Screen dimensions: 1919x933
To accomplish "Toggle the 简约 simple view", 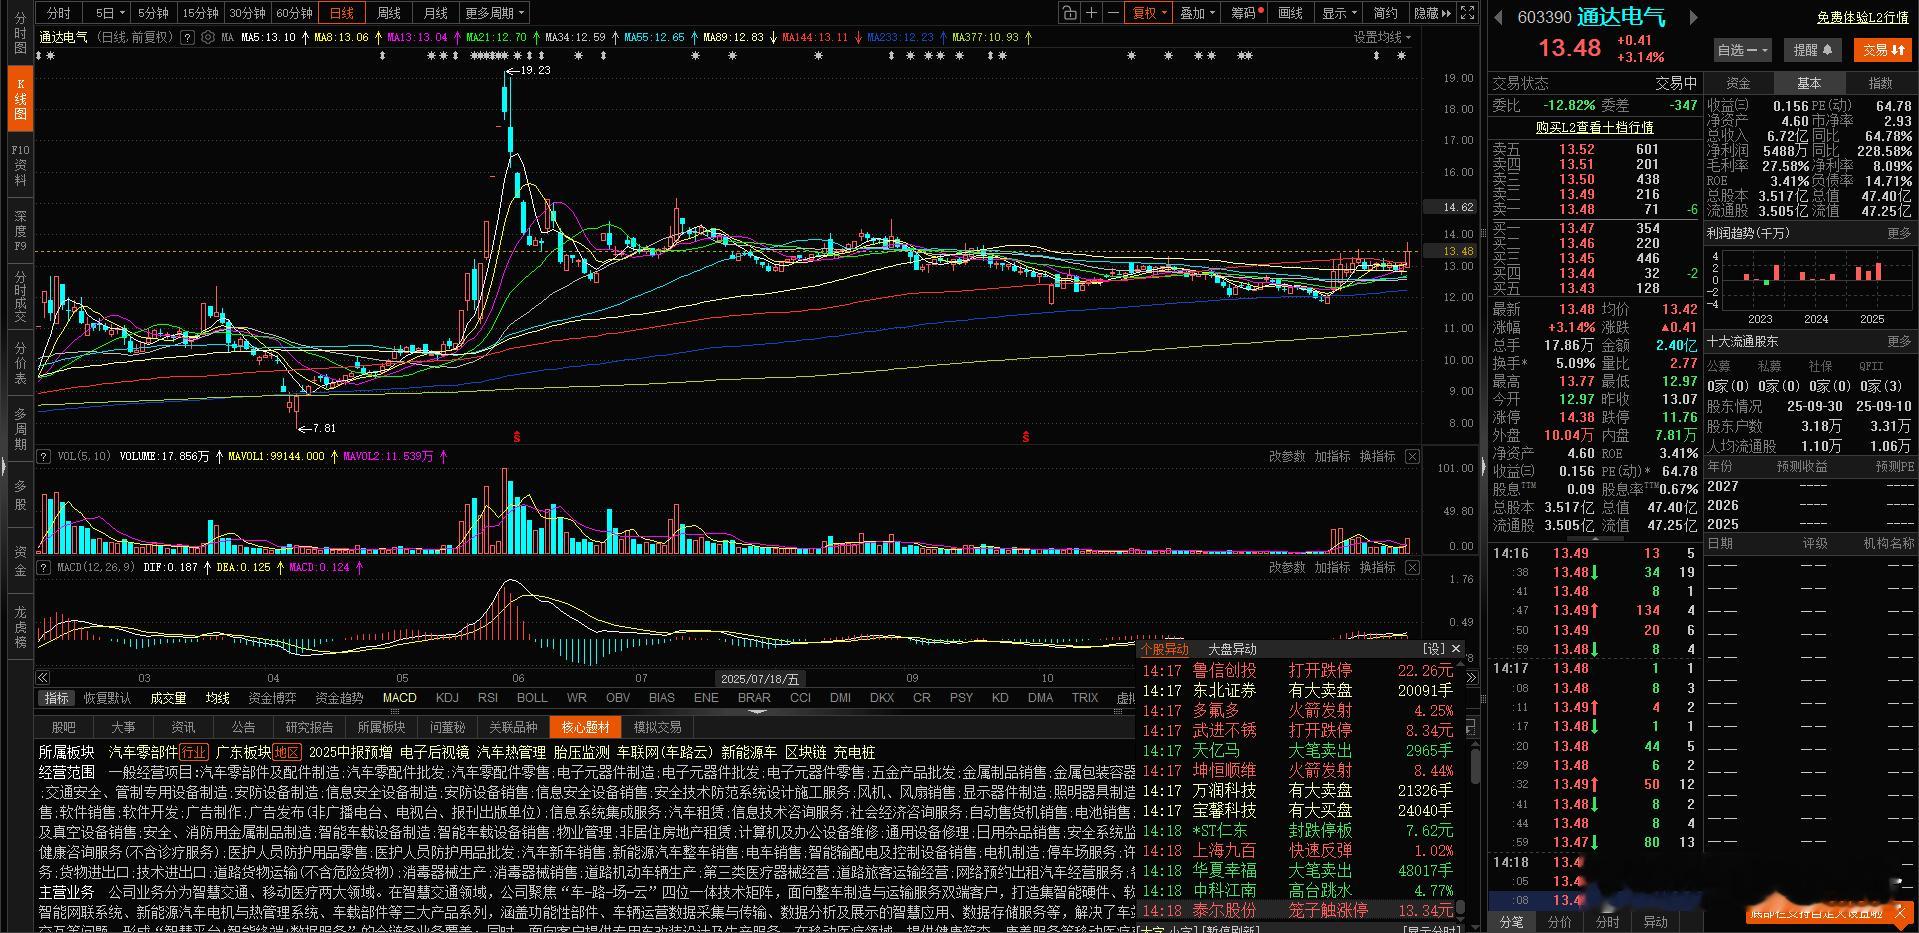I will pos(1386,13).
